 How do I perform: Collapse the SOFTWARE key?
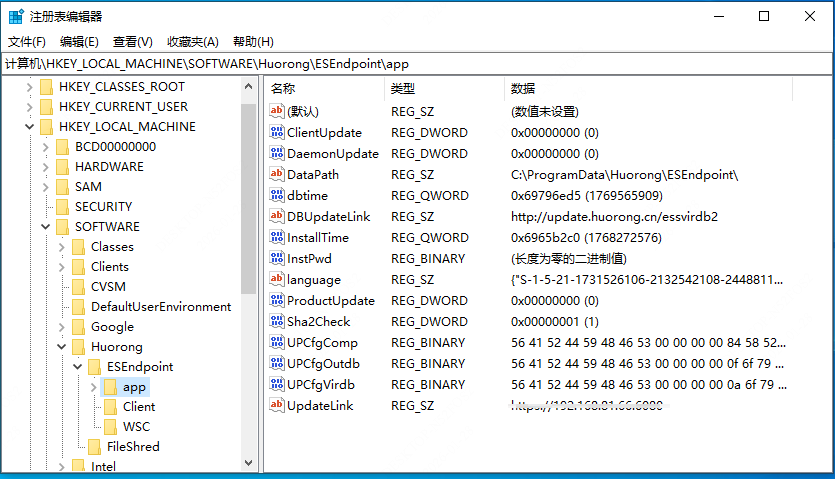pos(46,227)
